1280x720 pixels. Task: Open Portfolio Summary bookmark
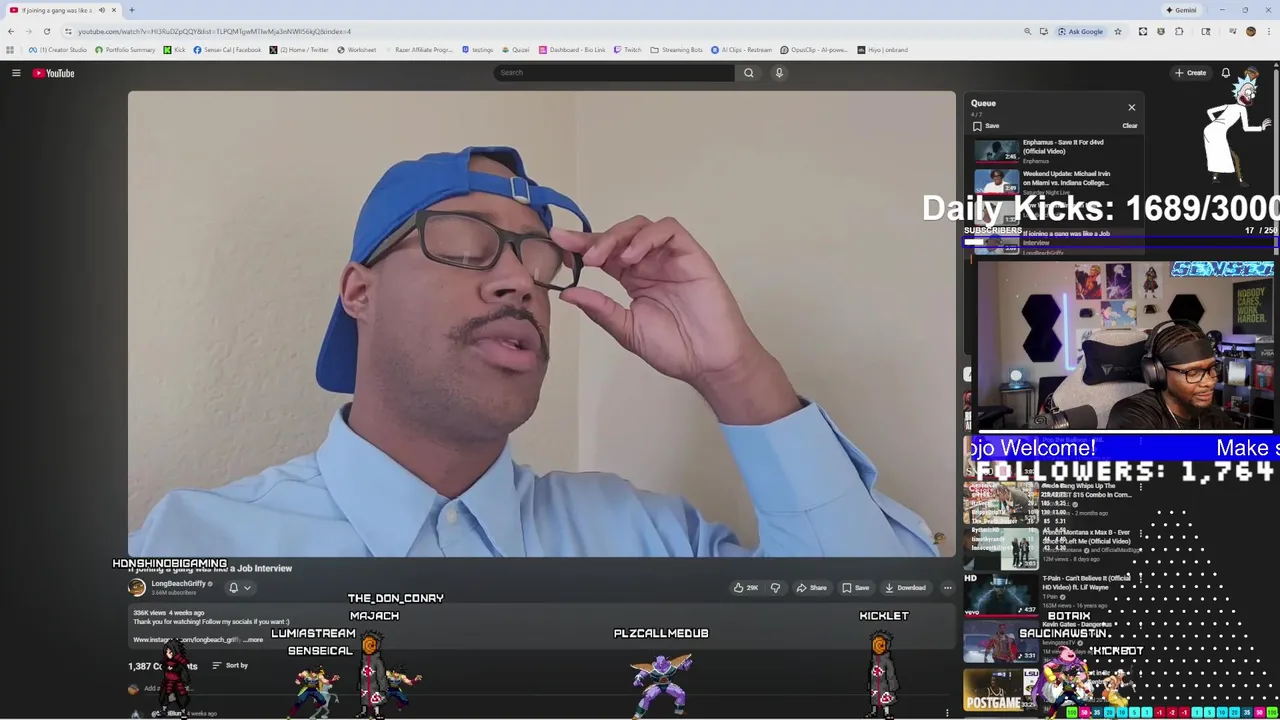point(125,50)
